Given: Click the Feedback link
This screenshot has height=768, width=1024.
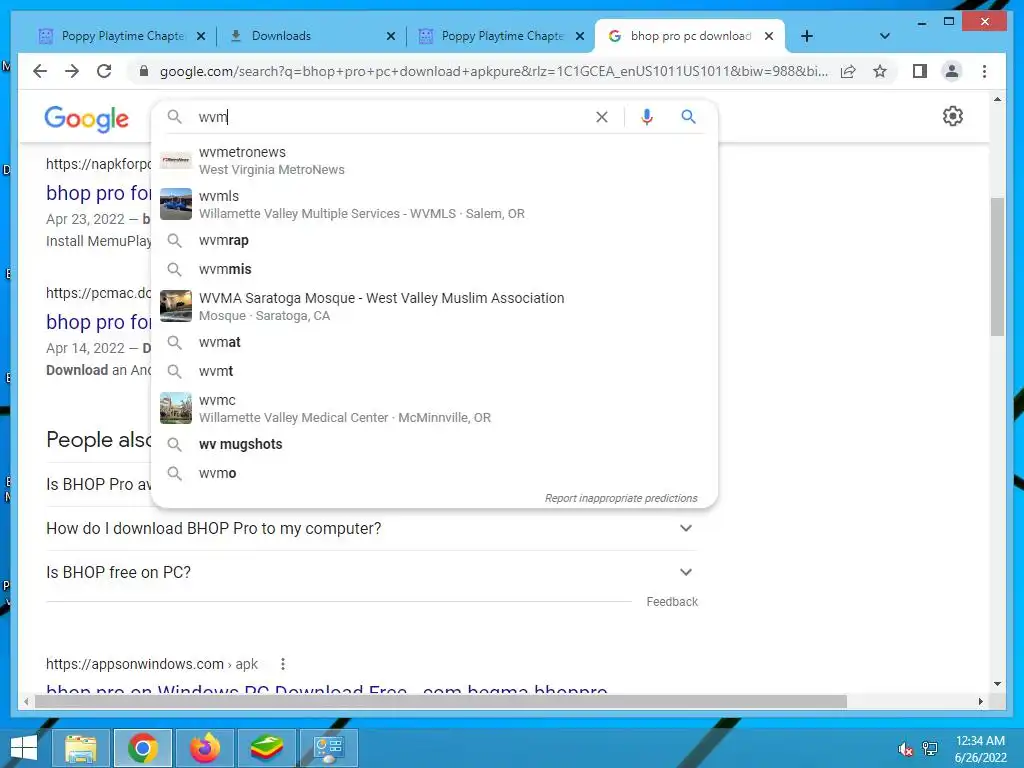Looking at the screenshot, I should click(x=672, y=601).
